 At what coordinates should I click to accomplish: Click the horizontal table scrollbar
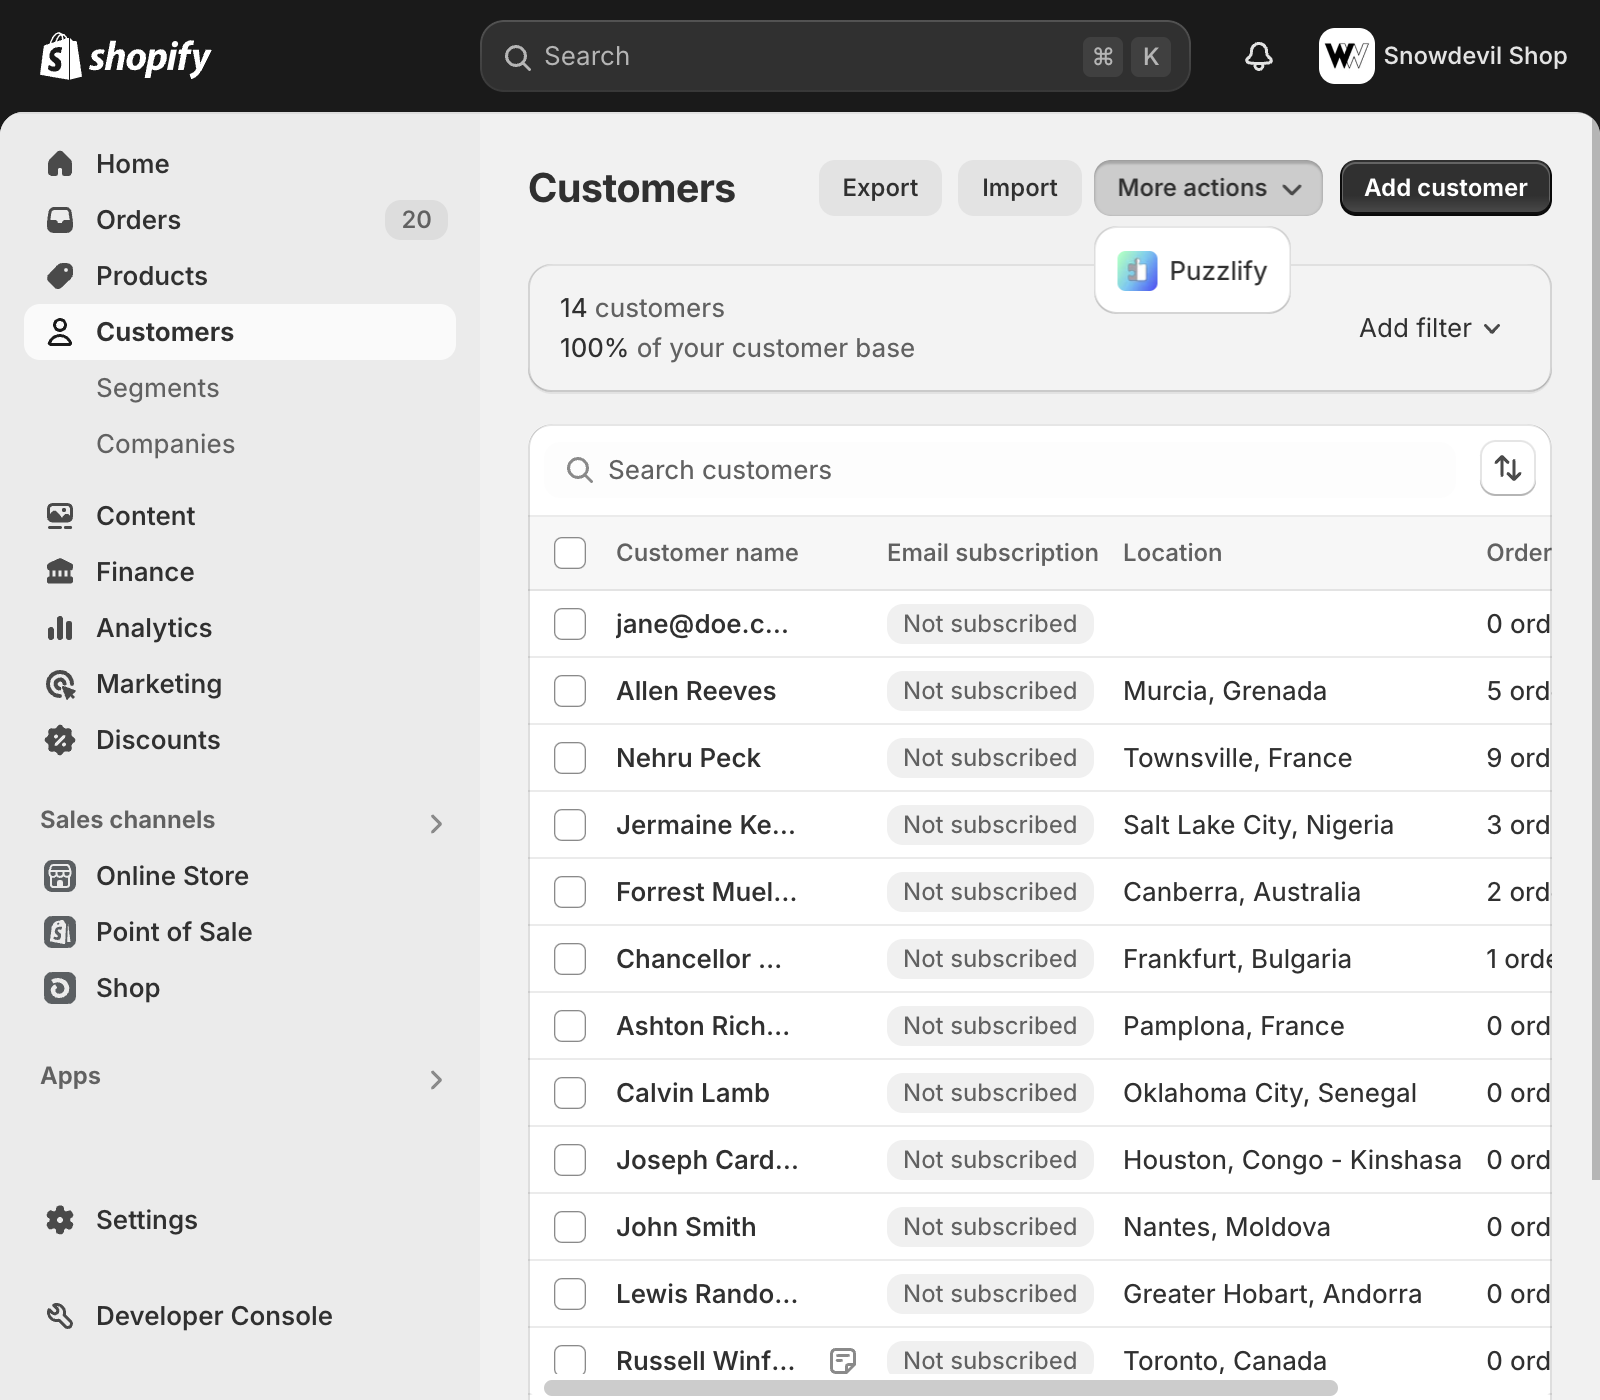[940, 1388]
